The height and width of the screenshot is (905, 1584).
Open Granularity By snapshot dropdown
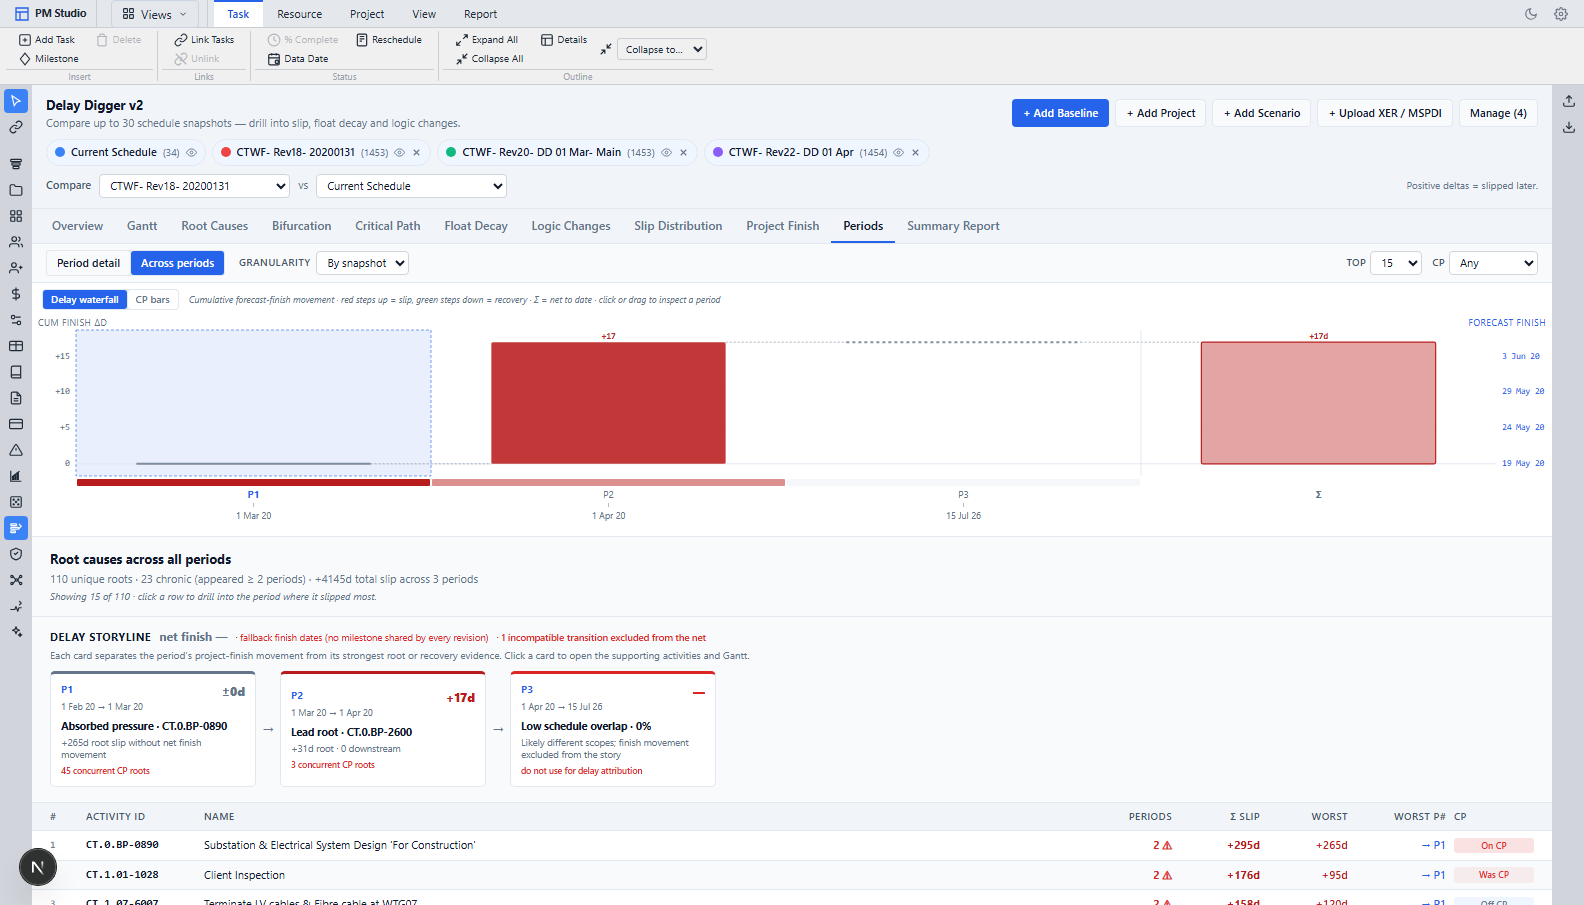363,263
